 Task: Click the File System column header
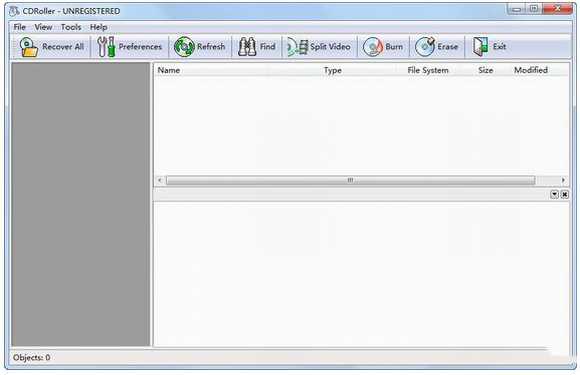428,70
